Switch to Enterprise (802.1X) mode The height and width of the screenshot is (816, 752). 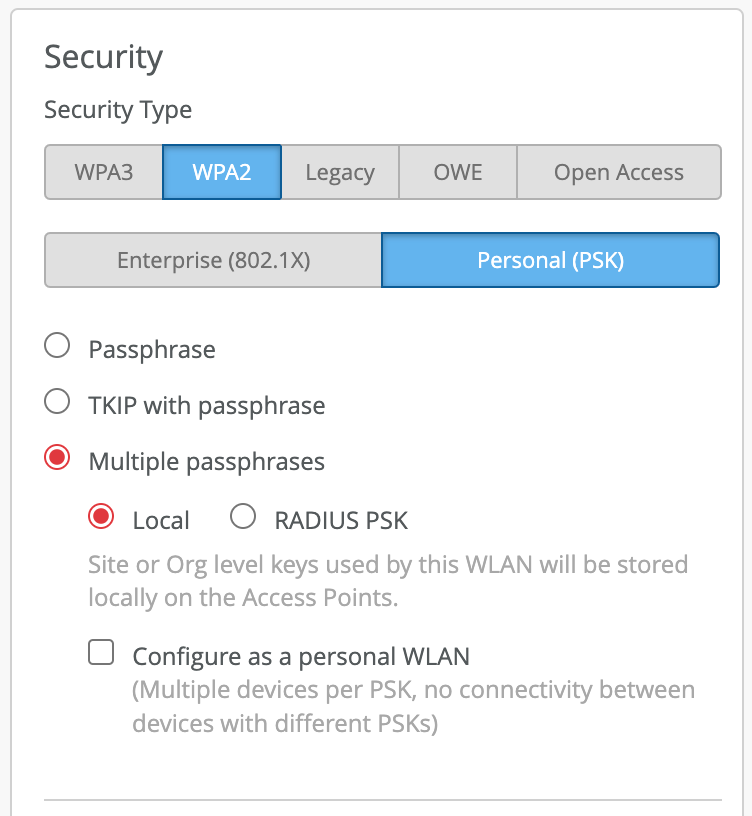pos(213,260)
